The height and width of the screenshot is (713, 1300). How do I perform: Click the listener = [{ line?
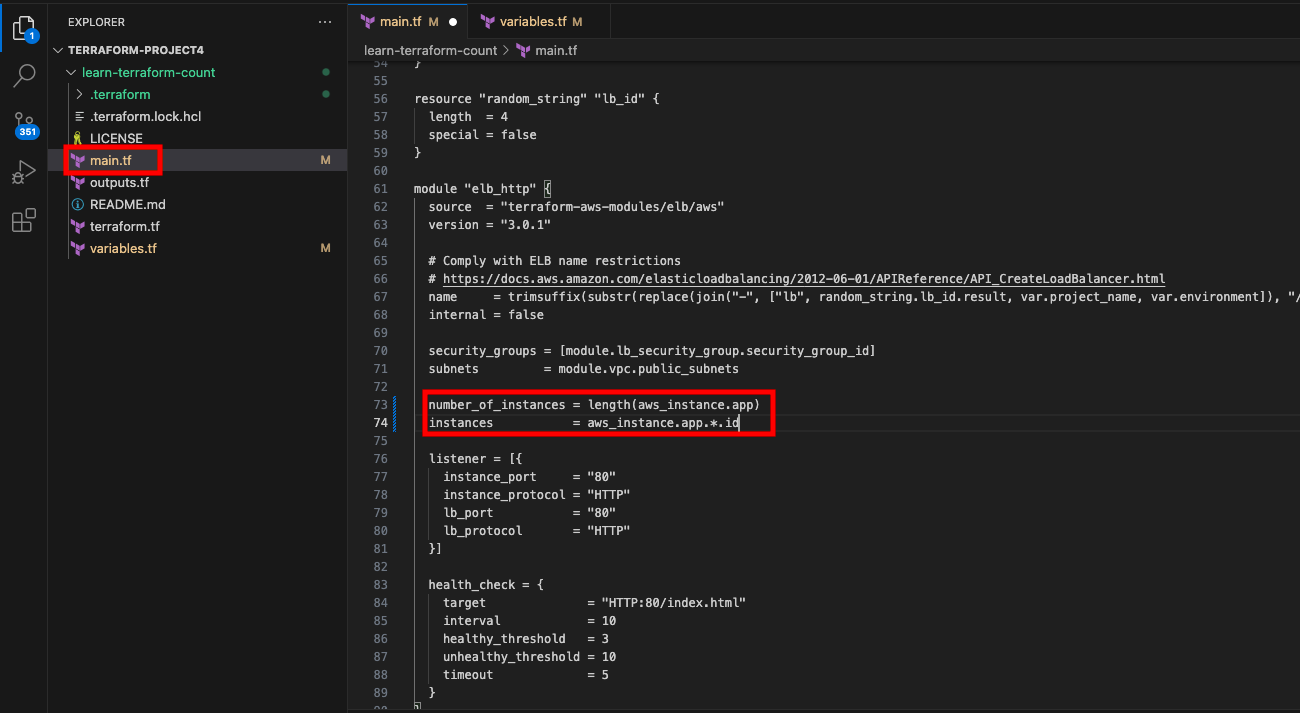point(475,459)
